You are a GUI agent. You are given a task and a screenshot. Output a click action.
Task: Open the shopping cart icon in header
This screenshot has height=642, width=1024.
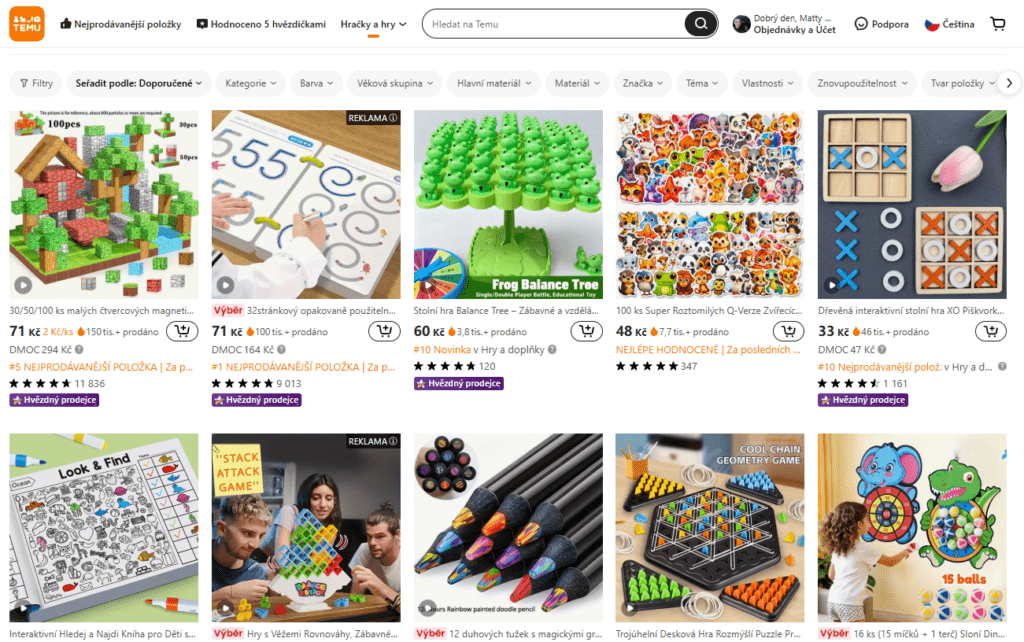998,24
